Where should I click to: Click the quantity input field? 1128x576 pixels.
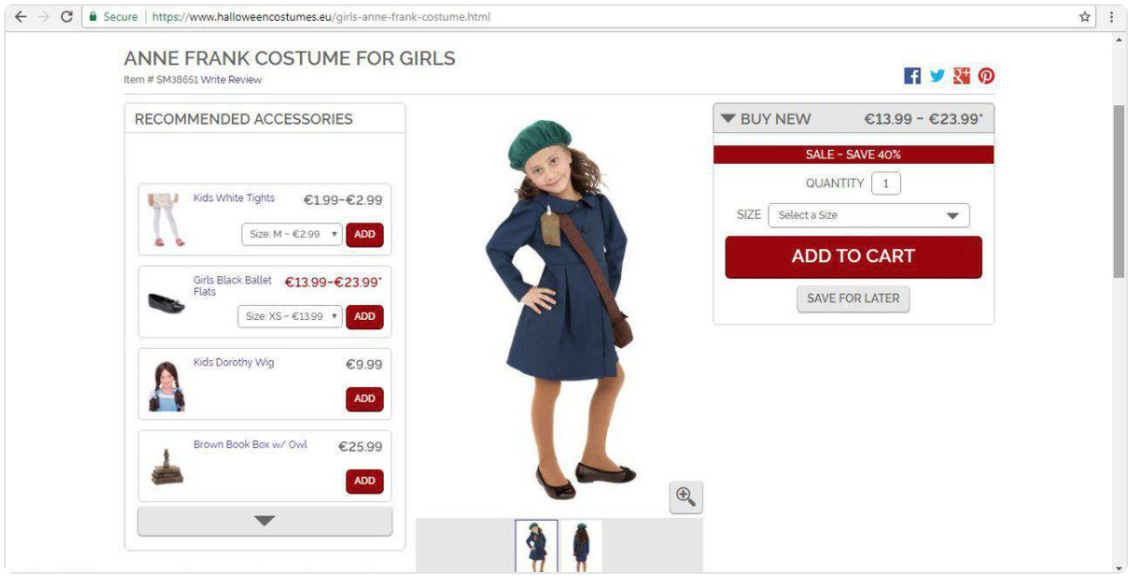point(885,183)
